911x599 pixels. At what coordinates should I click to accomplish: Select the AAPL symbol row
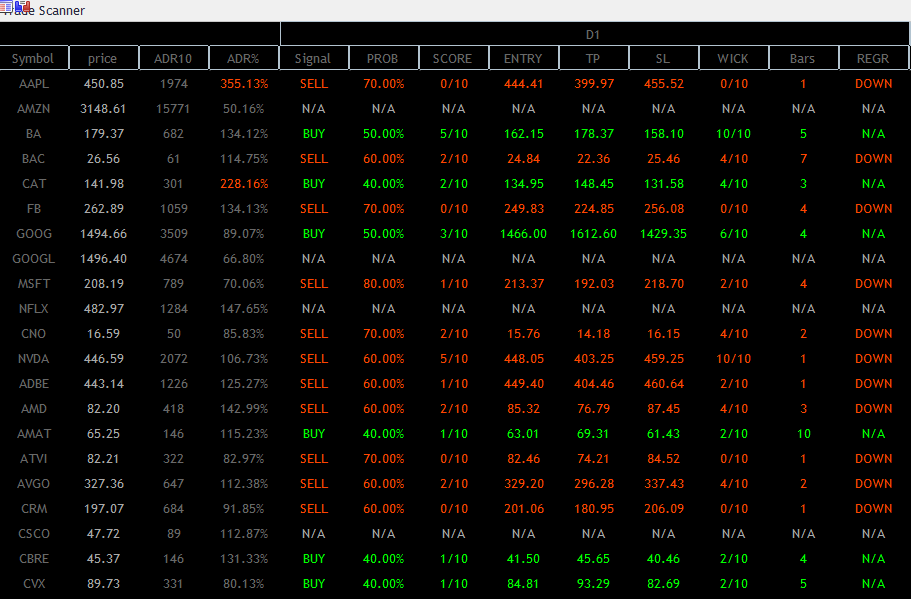coord(34,84)
